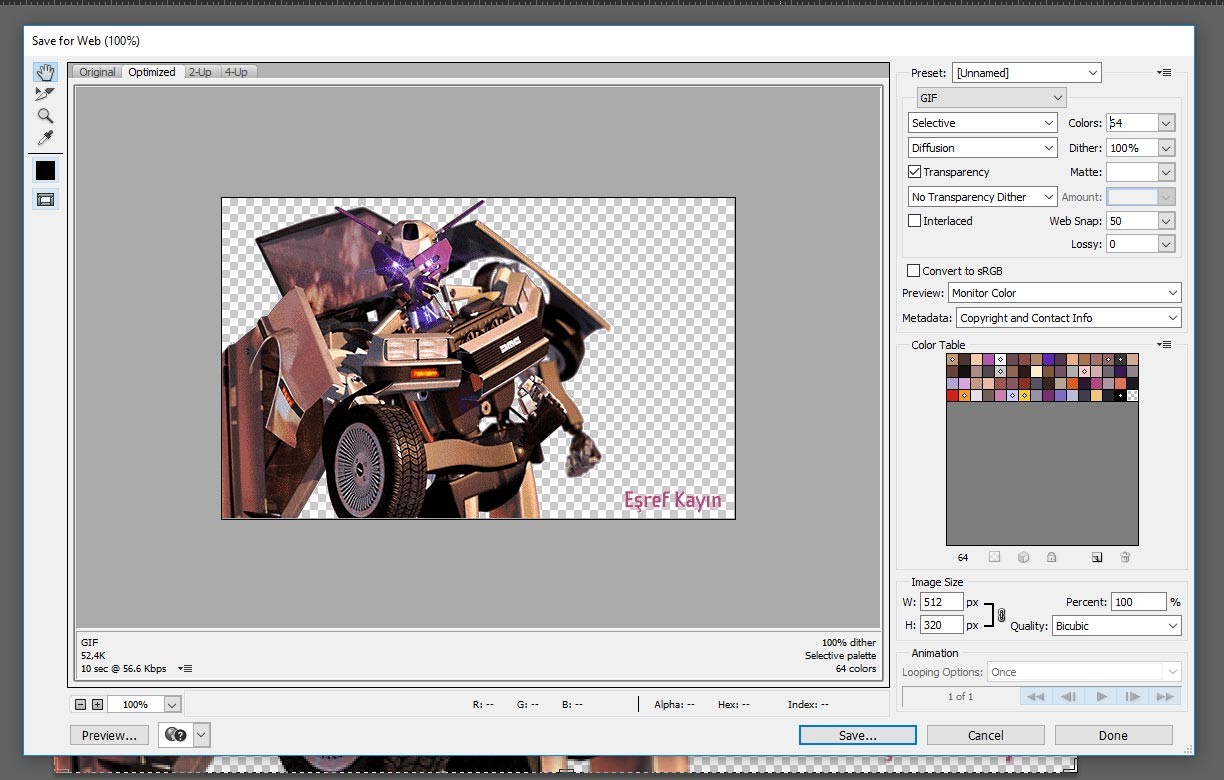Switch to the Original tab
1224x780 pixels.
pos(97,72)
